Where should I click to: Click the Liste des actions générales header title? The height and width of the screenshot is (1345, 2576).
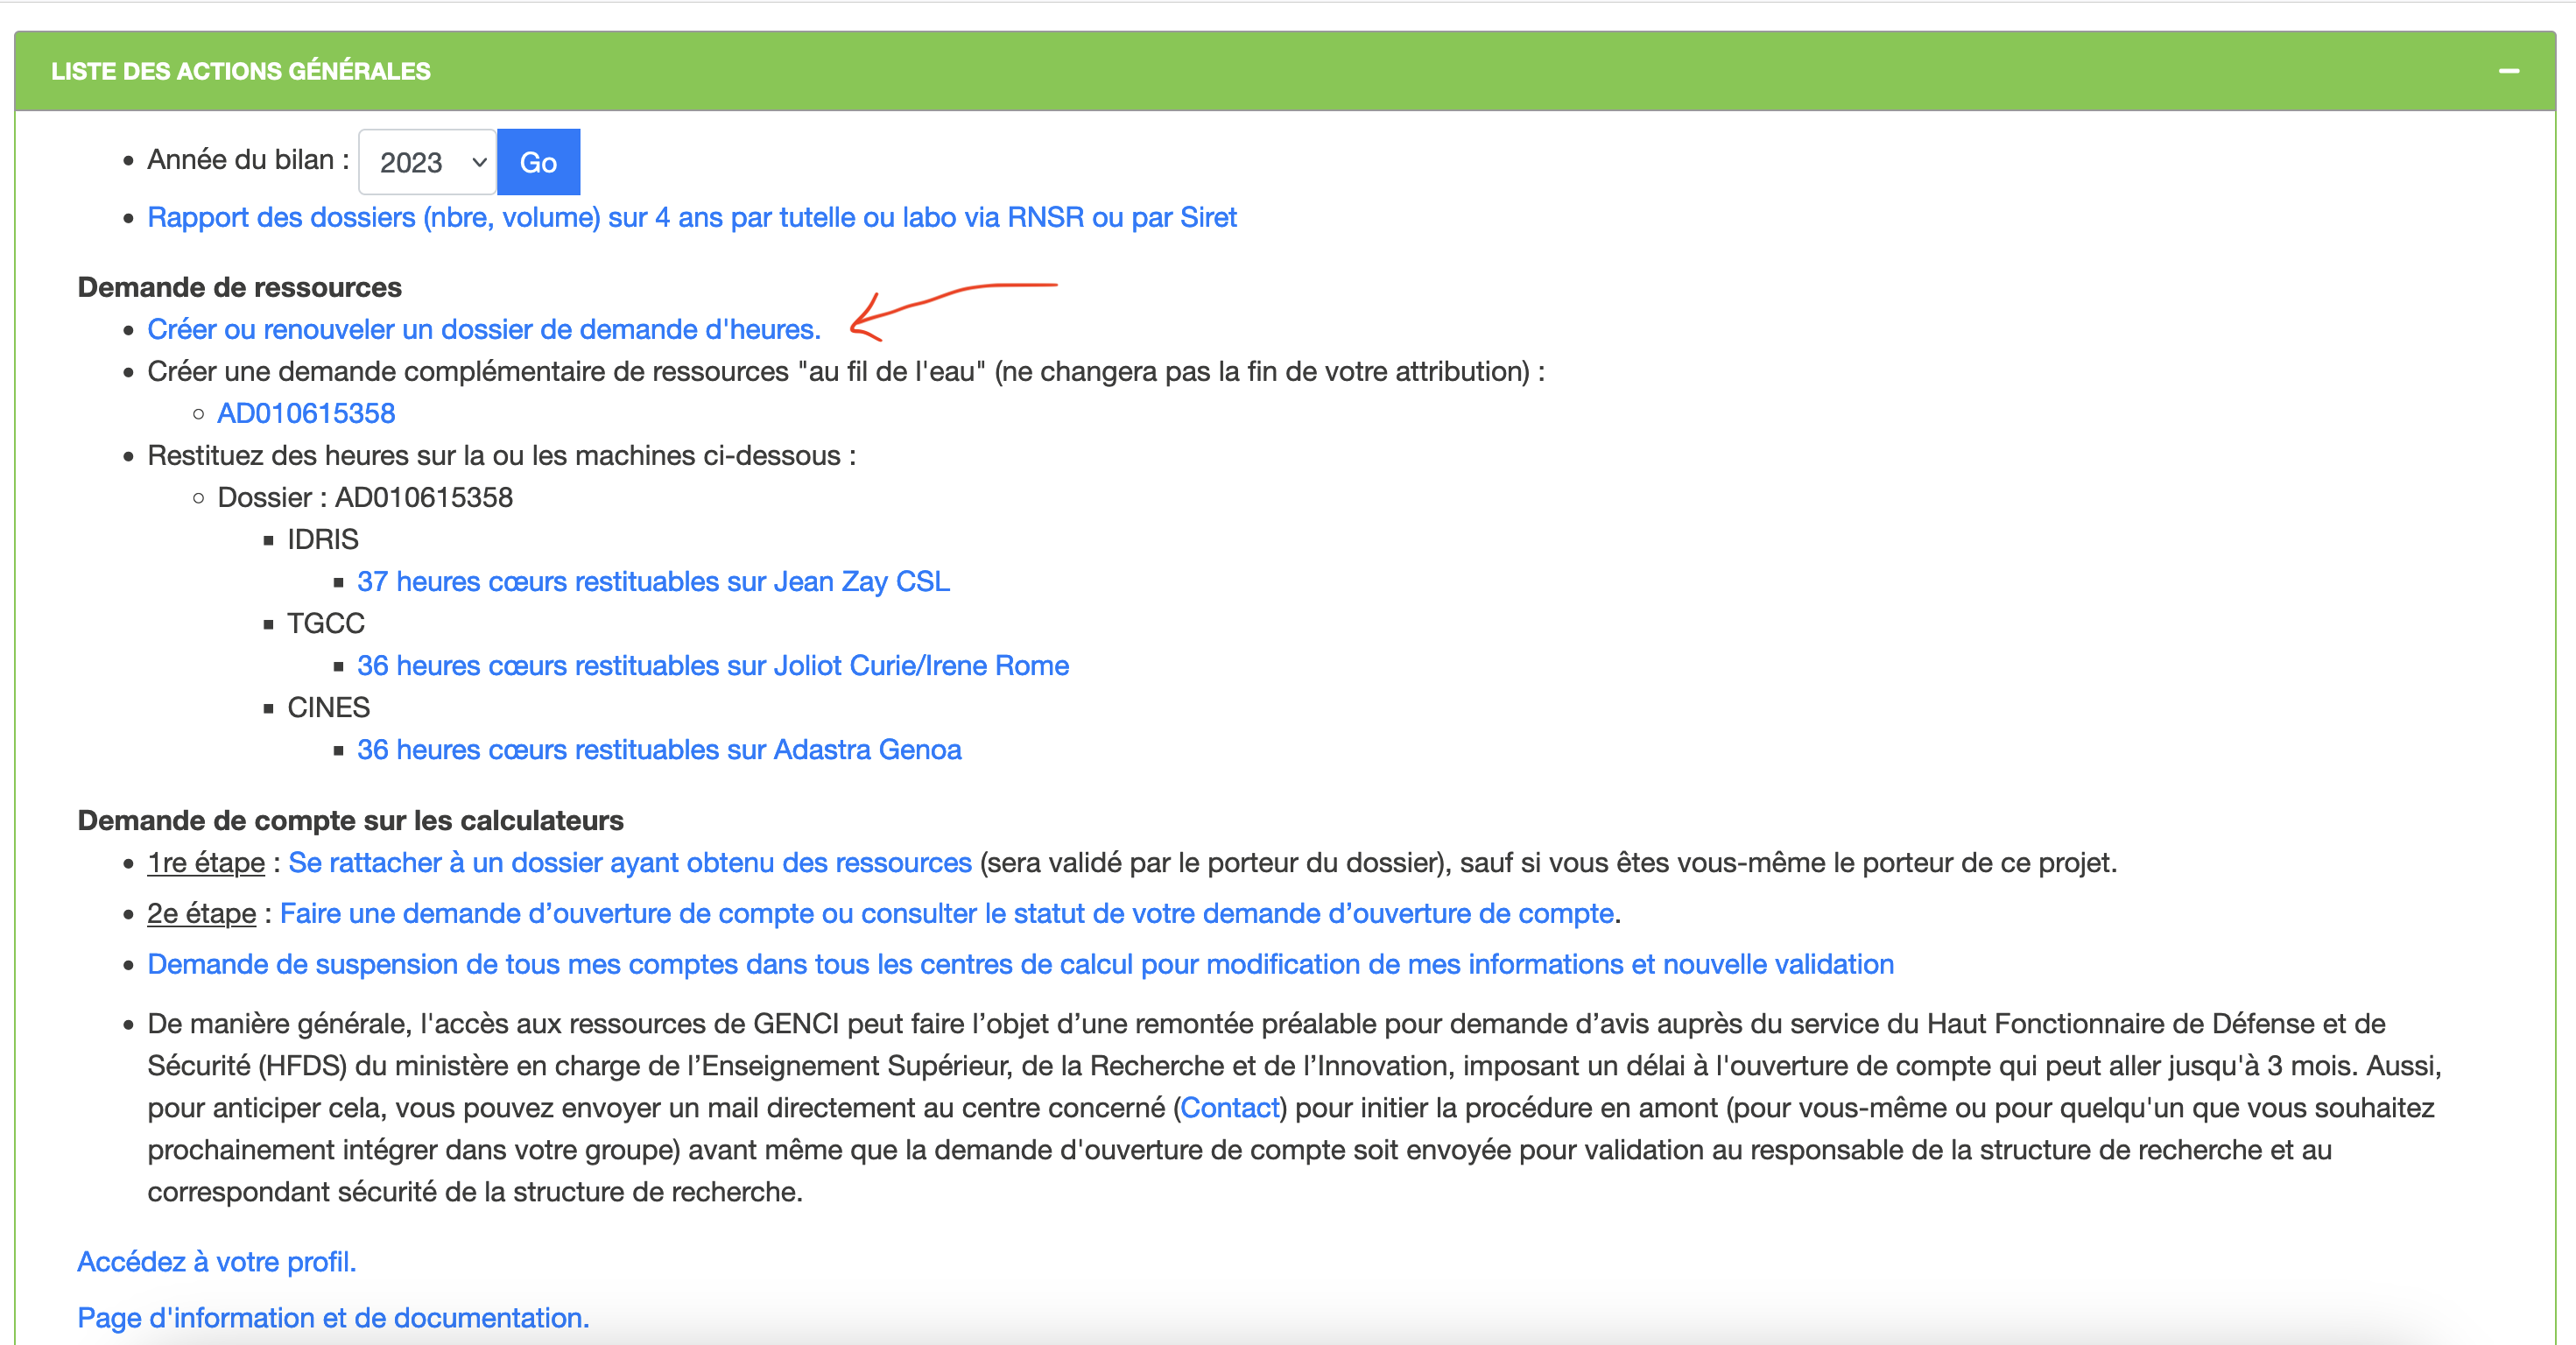tap(240, 71)
